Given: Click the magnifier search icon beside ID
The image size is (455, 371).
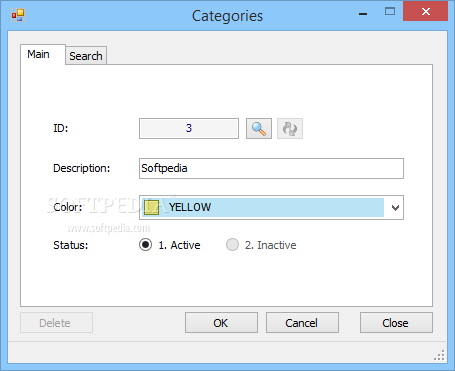Looking at the screenshot, I should [x=259, y=128].
